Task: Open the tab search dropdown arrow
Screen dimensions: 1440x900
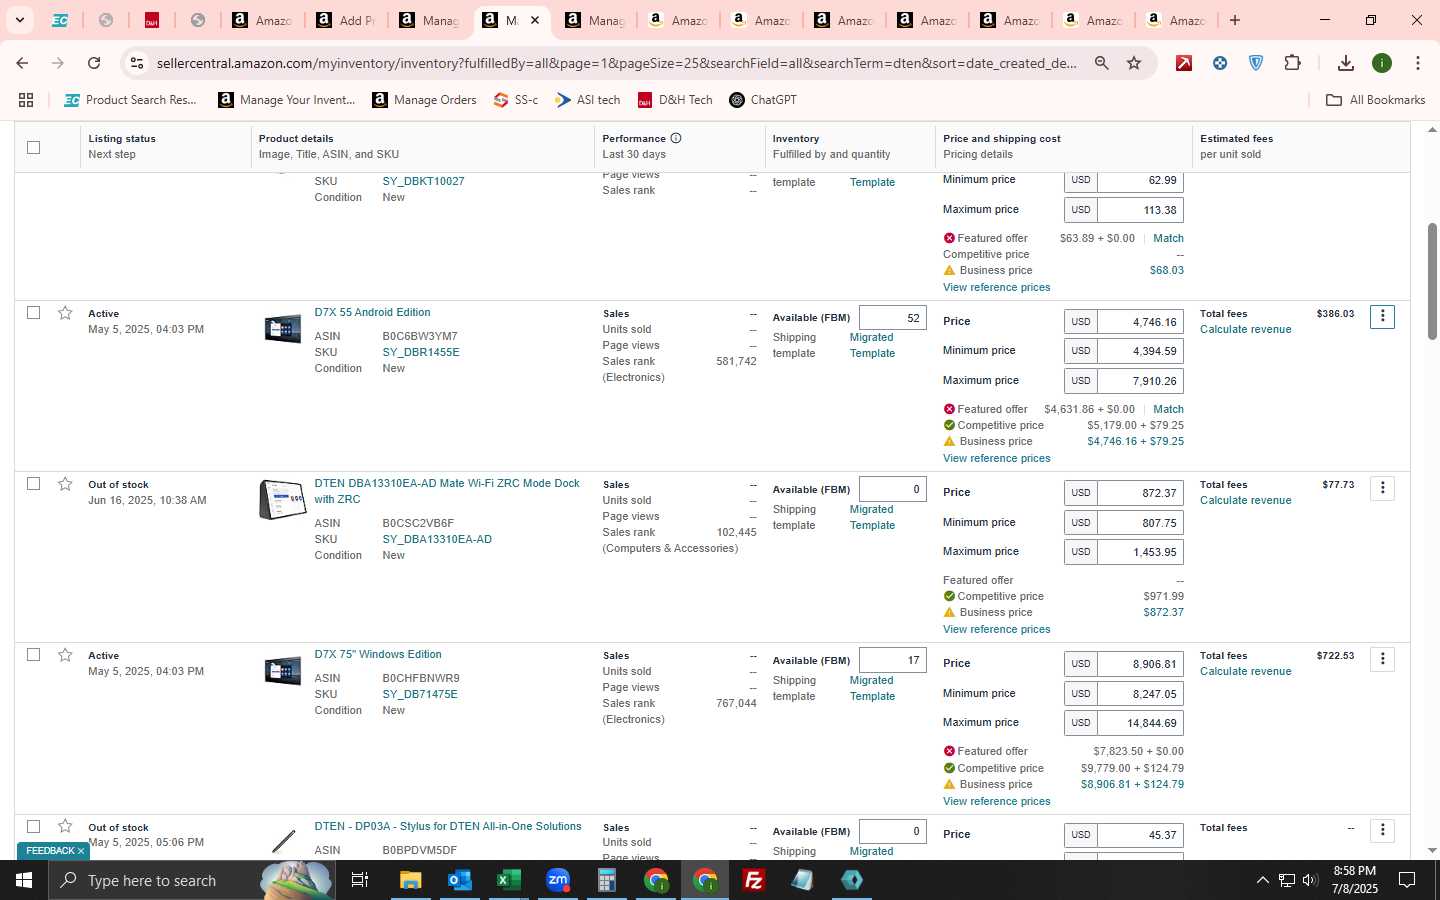Action: (x=19, y=20)
